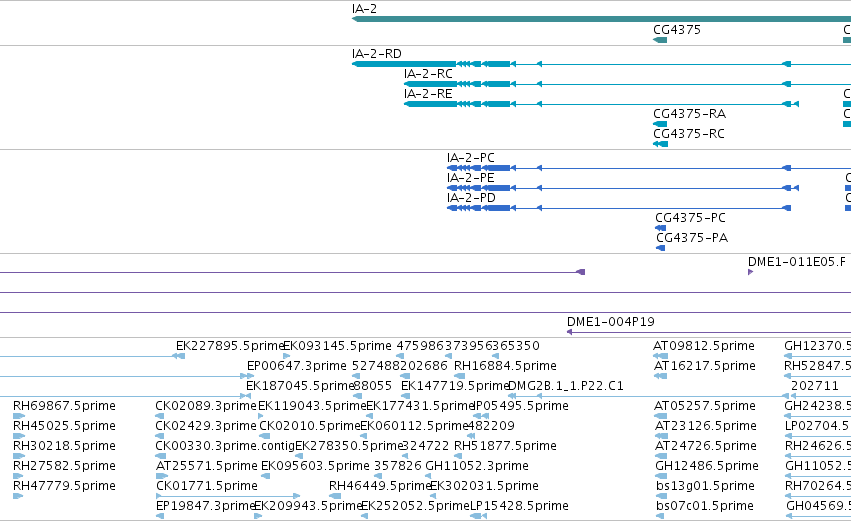The height and width of the screenshot is (521, 851).
Task: Select protein feature IA-2-PE
Action: [x=471, y=178]
